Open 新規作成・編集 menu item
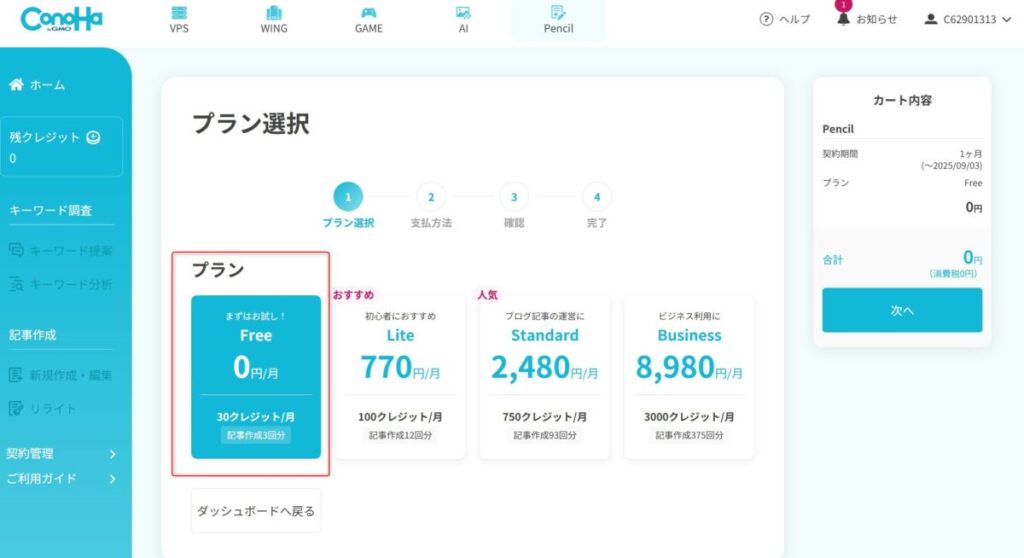Image resolution: width=1024 pixels, height=558 pixels. [71, 375]
